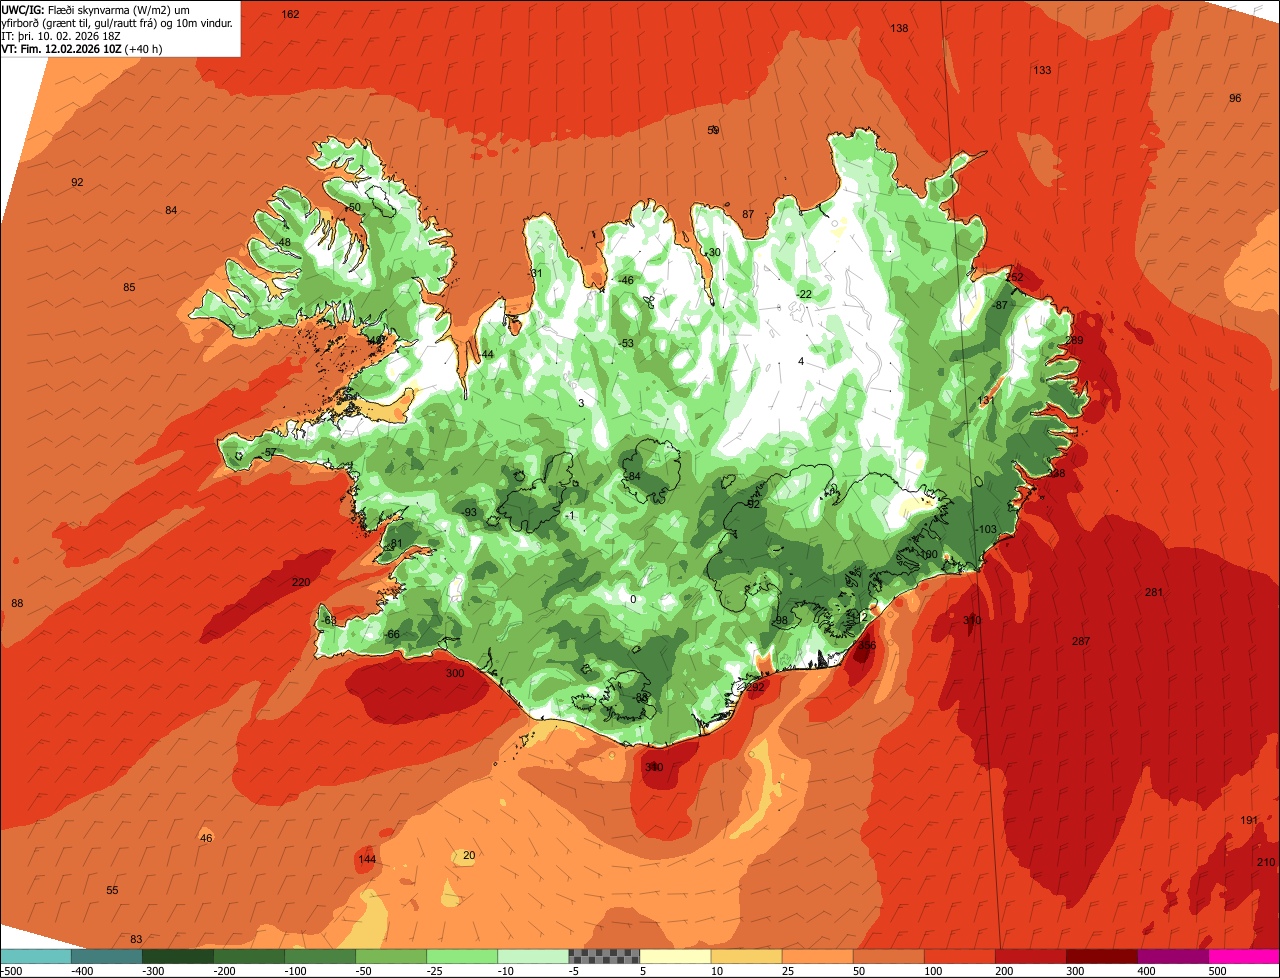Click the legend label 500
The image size is (1280, 978).
click(x=1217, y=971)
